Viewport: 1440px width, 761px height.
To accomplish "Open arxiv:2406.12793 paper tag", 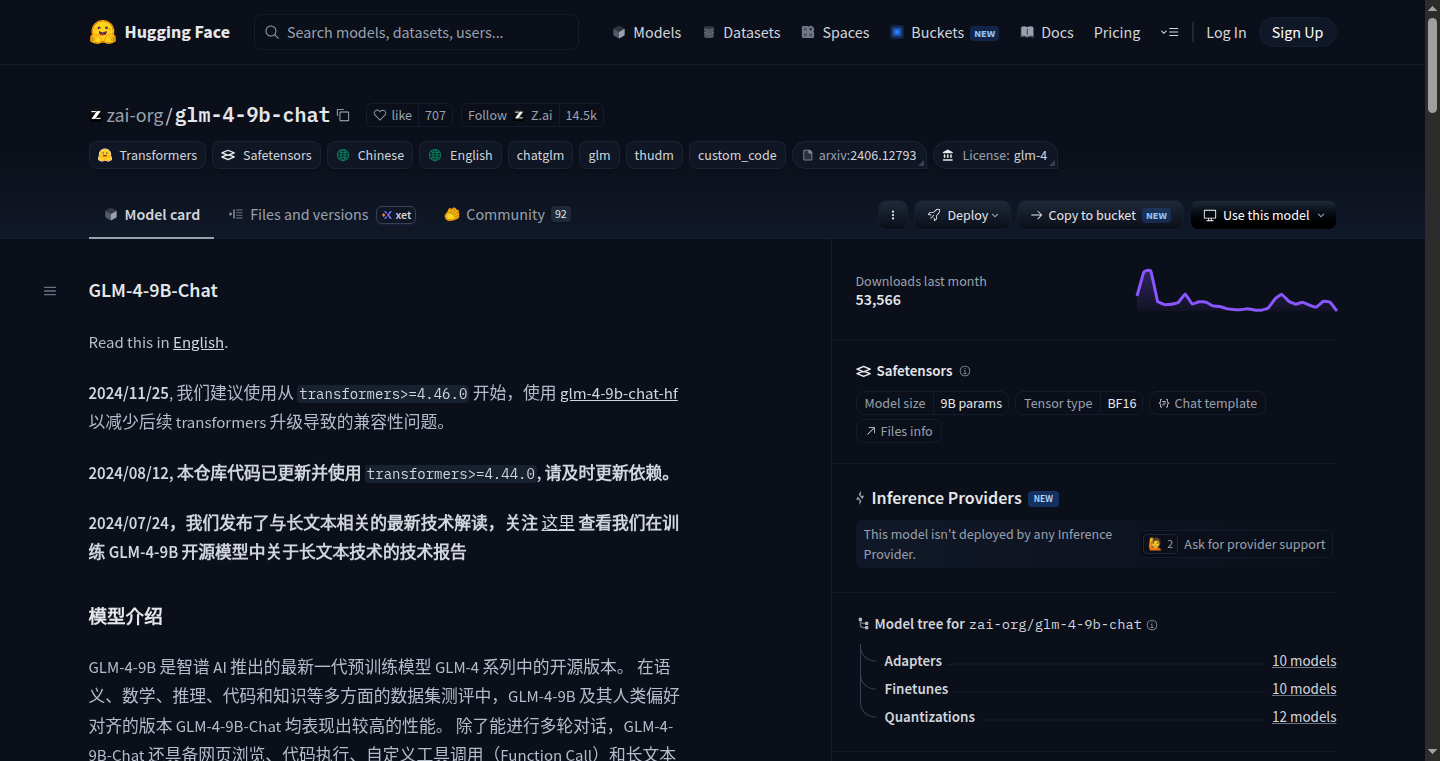I will pyautogui.click(x=859, y=155).
